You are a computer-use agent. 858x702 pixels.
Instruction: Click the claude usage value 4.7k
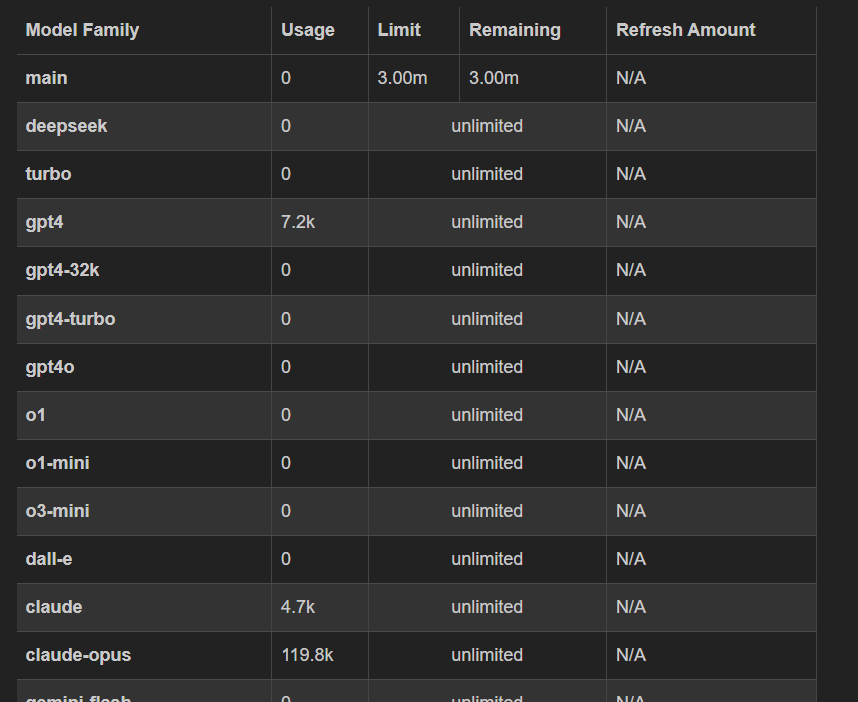point(298,607)
